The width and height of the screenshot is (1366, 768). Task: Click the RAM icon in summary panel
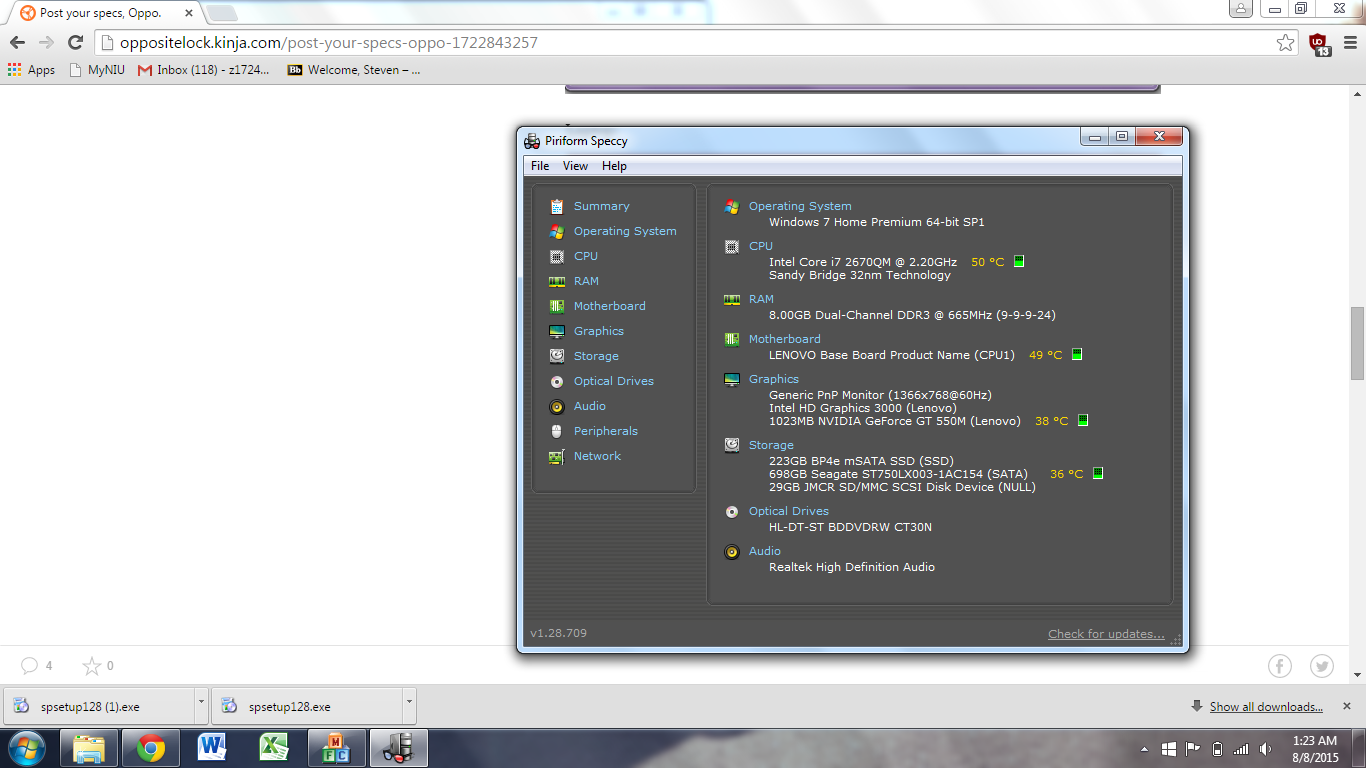(x=732, y=299)
